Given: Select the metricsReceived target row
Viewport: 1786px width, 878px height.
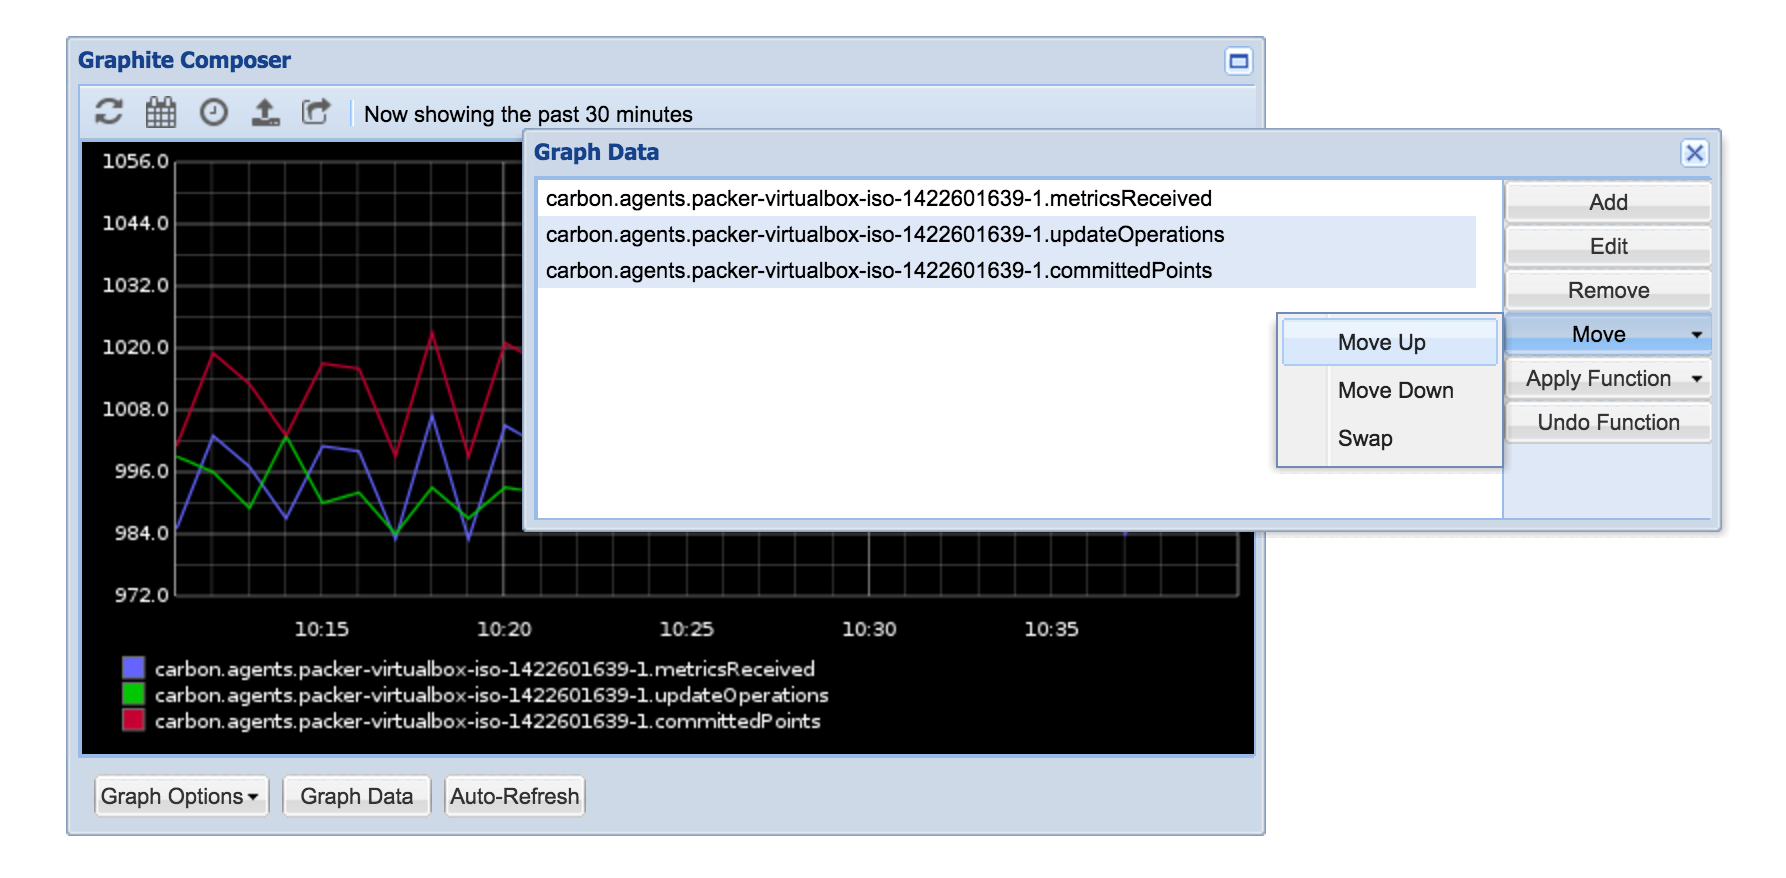Looking at the screenshot, I should point(1007,198).
